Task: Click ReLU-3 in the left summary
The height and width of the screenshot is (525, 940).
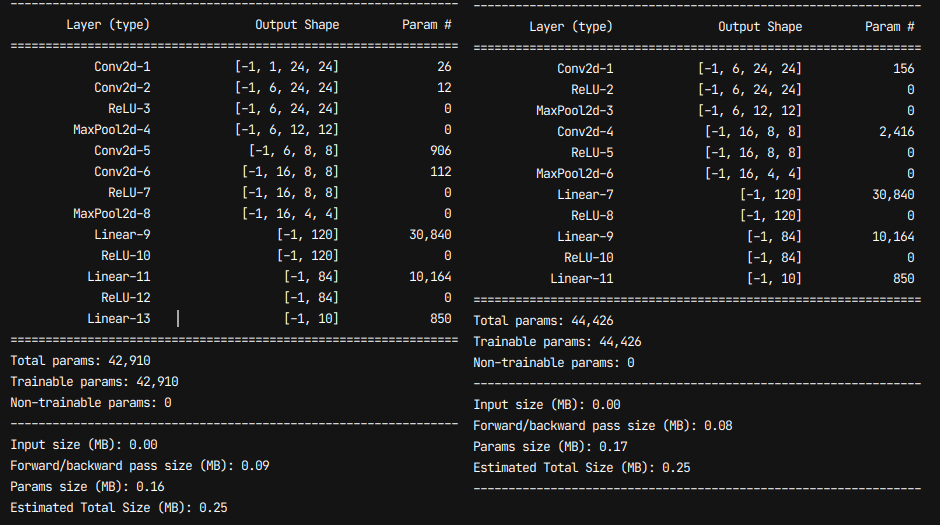Action: point(129,108)
